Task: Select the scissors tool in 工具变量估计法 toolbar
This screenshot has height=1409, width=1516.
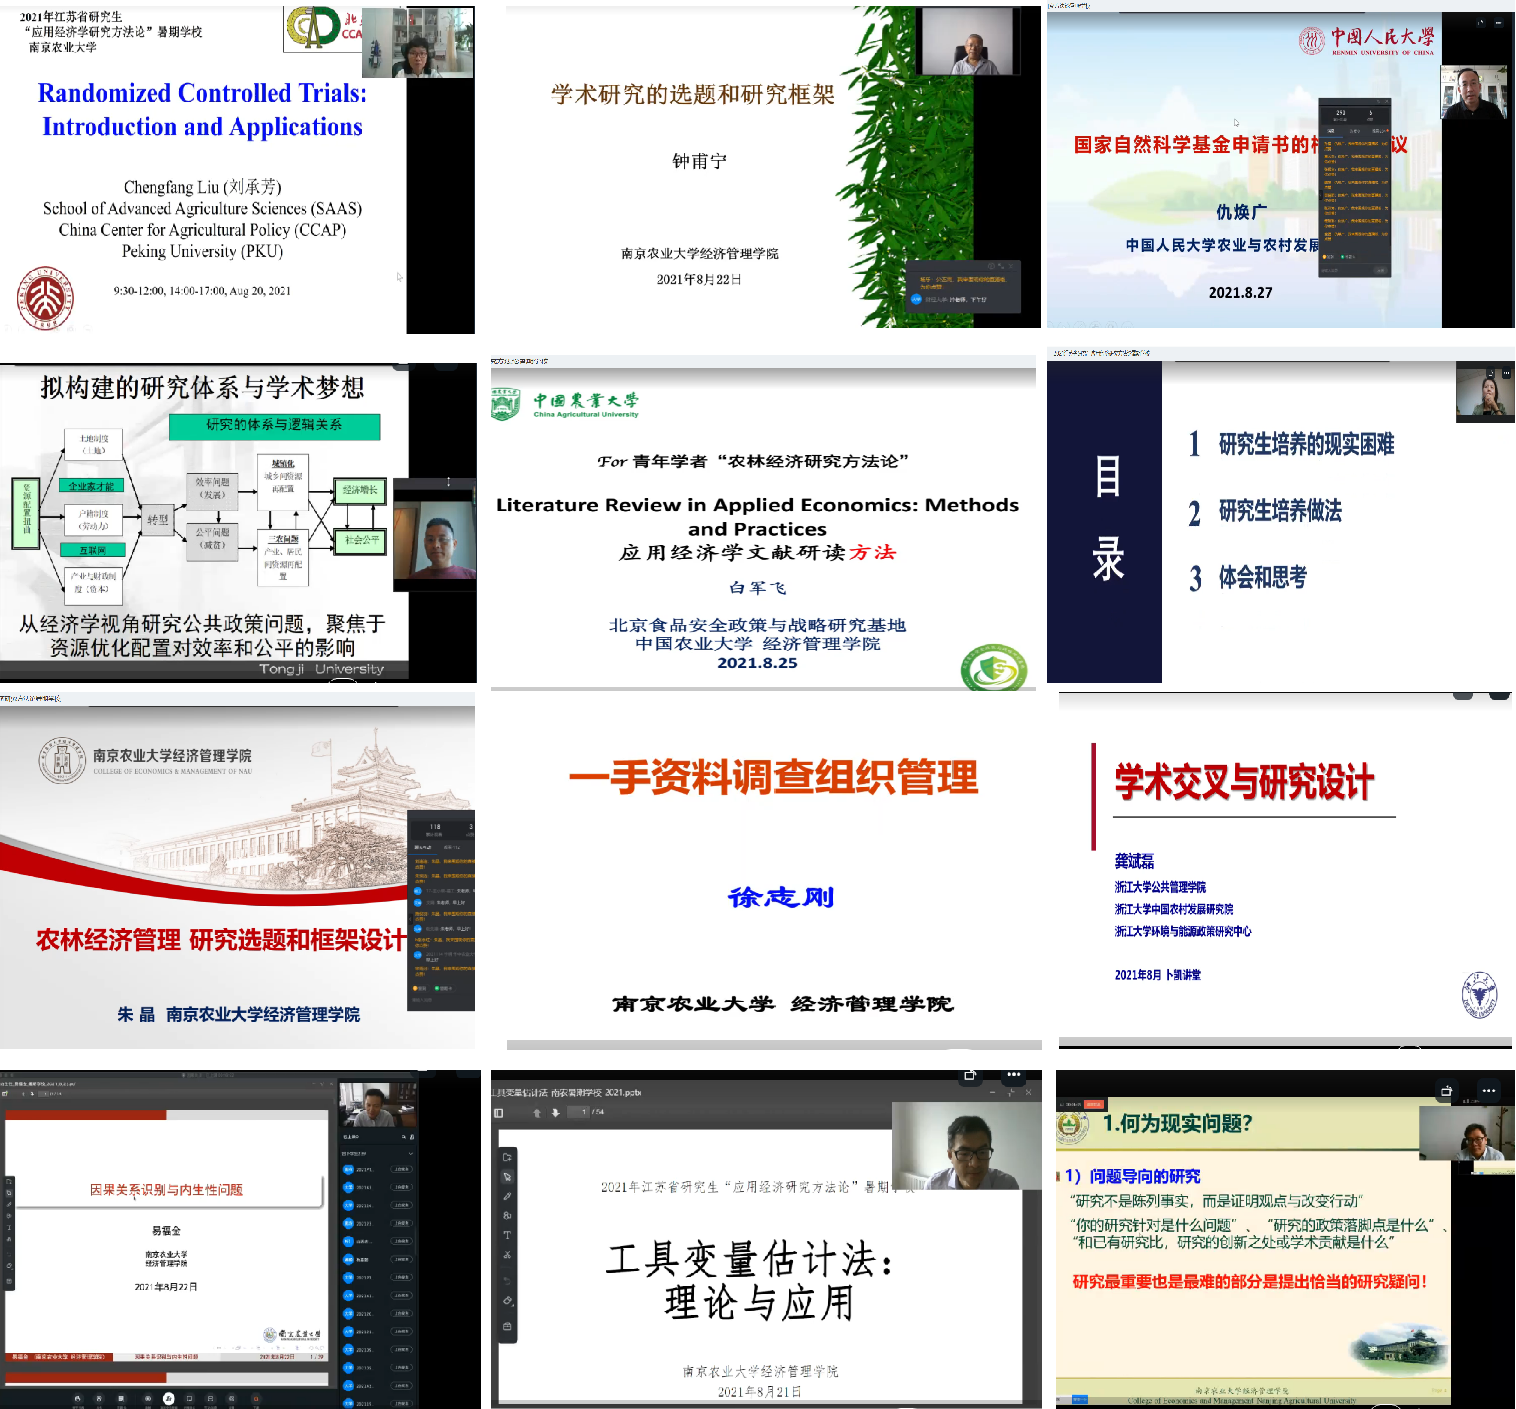Action: point(507,1254)
